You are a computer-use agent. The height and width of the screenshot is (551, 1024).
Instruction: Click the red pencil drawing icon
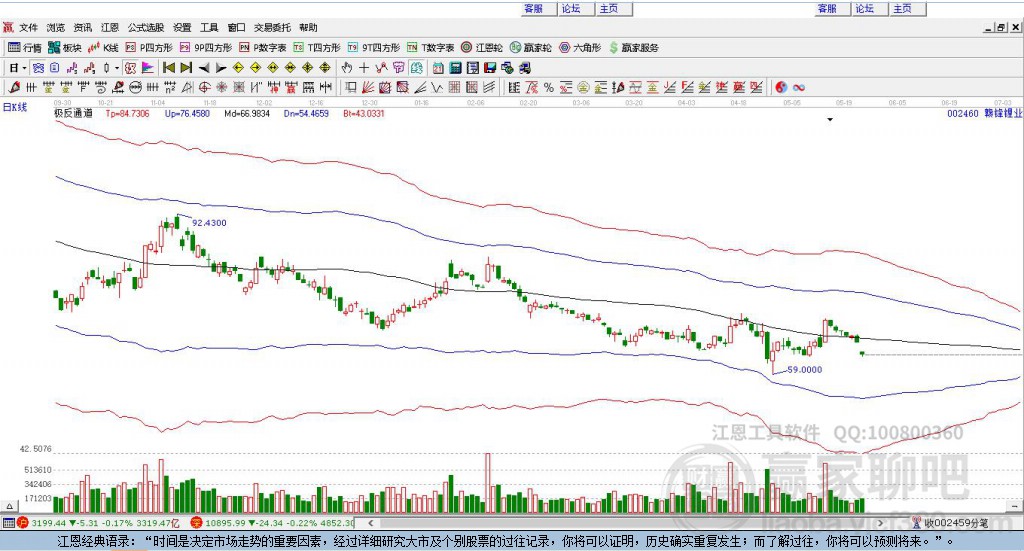pyautogui.click(x=14, y=87)
